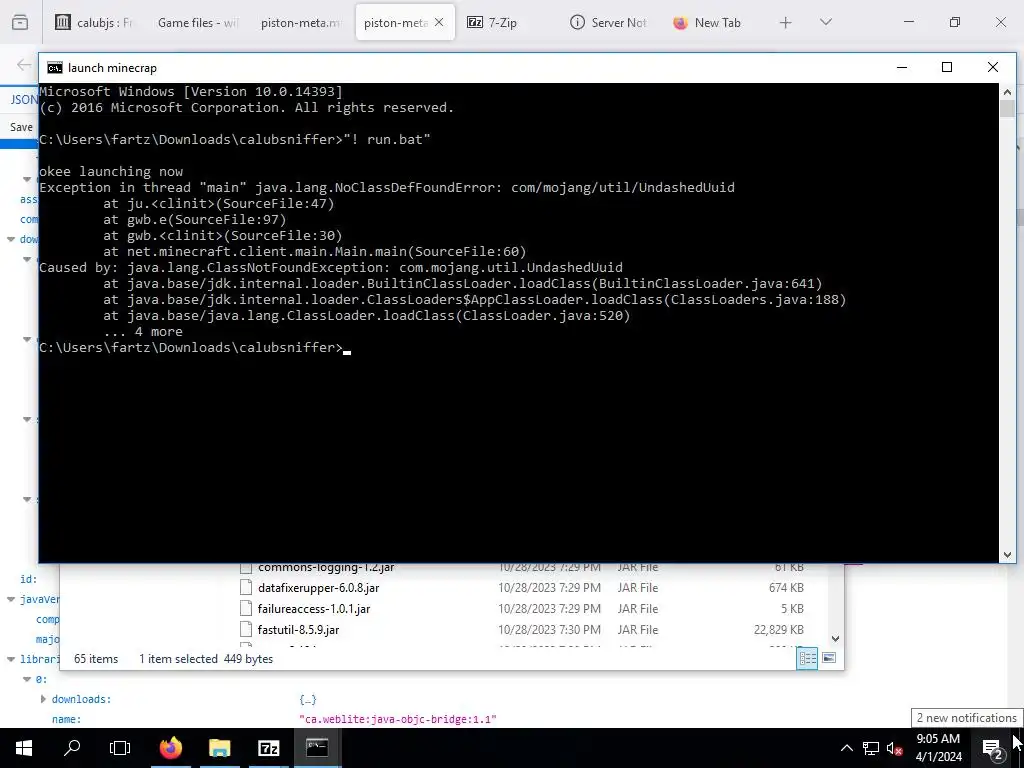Screen dimensions: 1024x768
Task: Open a new Firefox tab with plus
Action: [786, 23]
